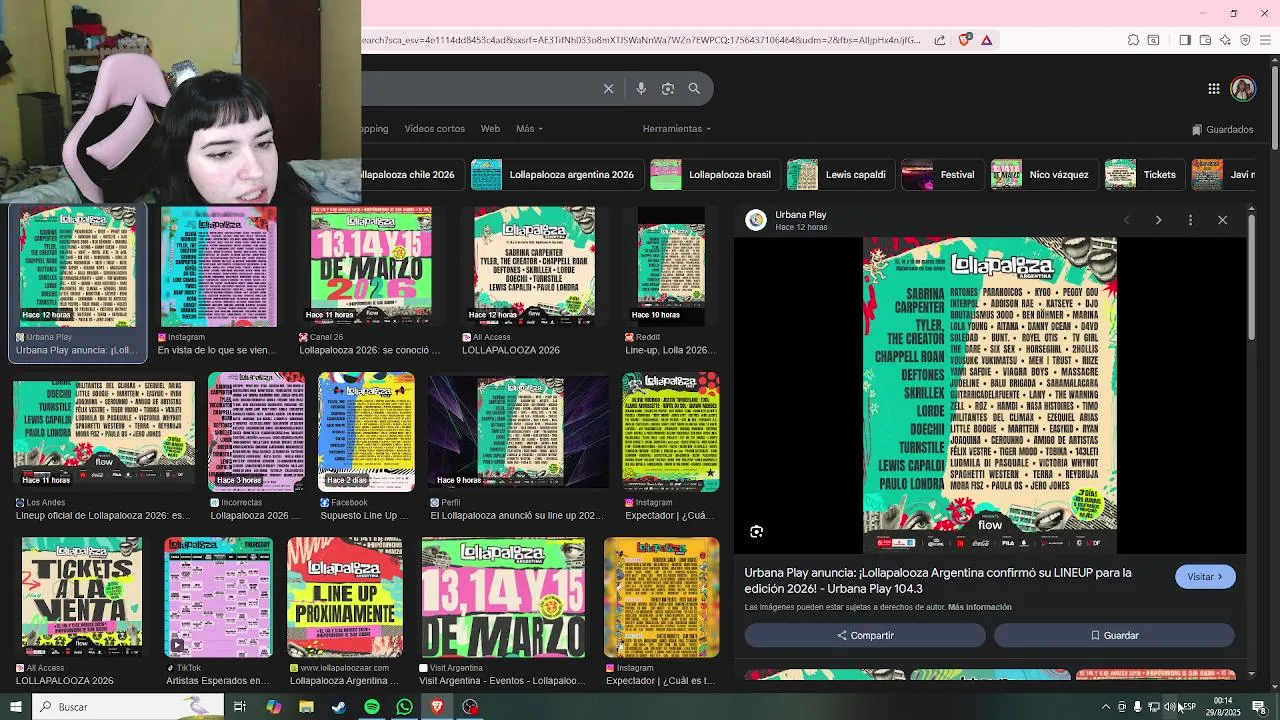
Task: Click the share page icon in address bar
Action: click(940, 40)
